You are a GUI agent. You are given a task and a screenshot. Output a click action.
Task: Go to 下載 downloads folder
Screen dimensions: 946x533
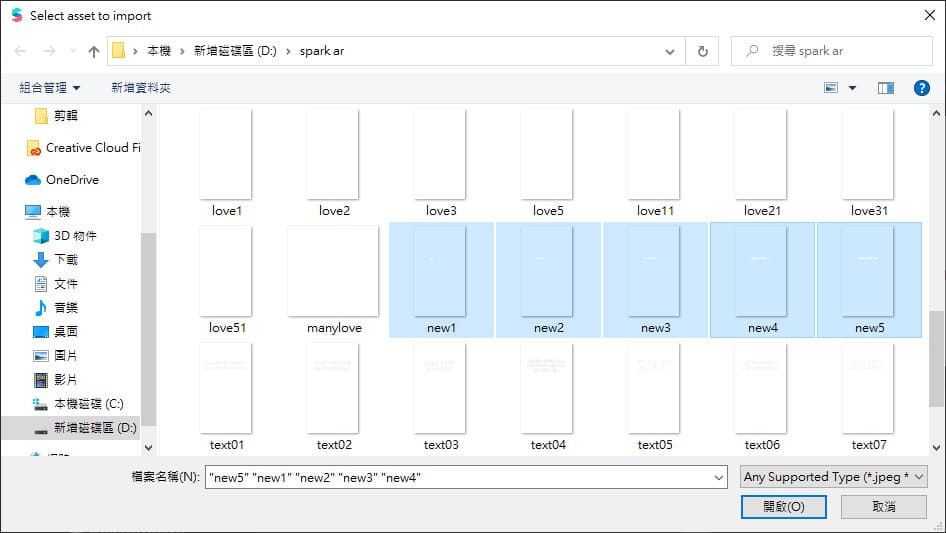pos(66,260)
